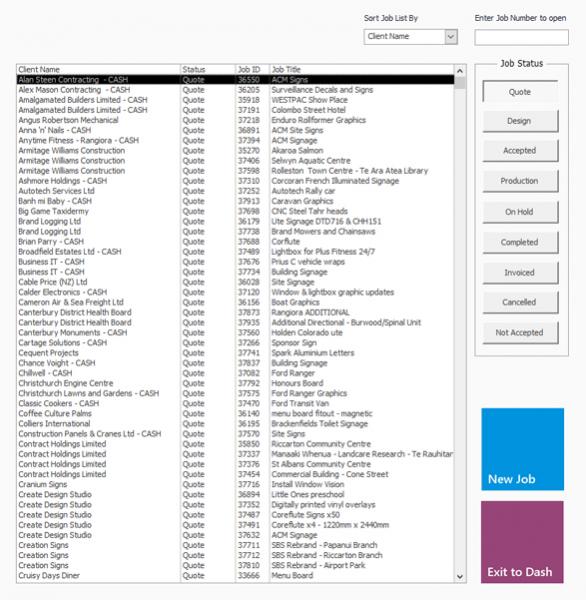Select job 36894 Little Ones preschool
Image resolution: width=586 pixels, height=600 pixels.
click(x=235, y=495)
